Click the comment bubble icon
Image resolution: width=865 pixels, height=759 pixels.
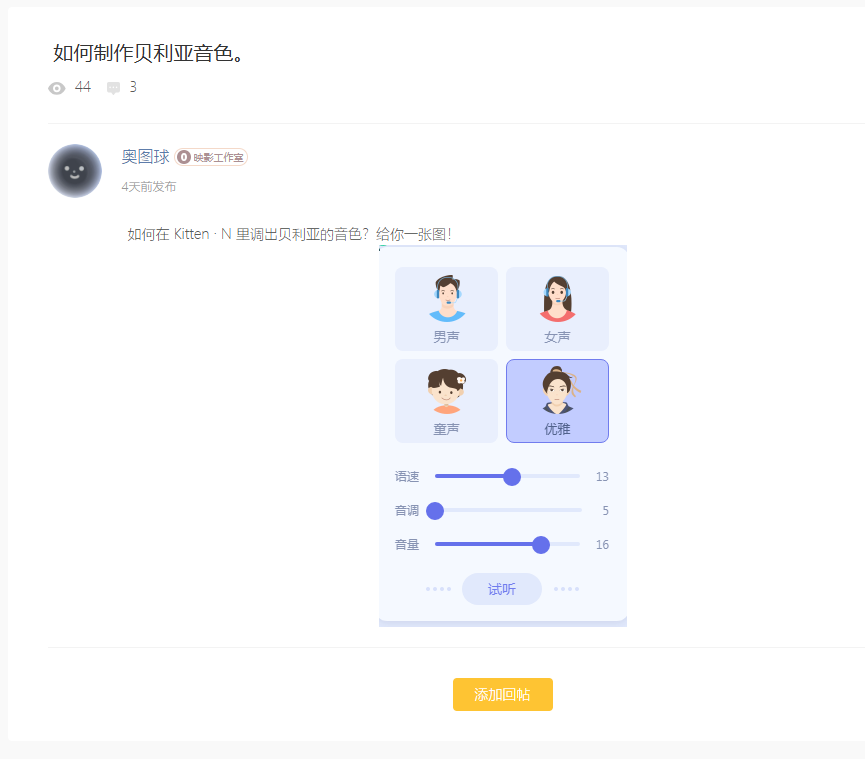pos(113,88)
